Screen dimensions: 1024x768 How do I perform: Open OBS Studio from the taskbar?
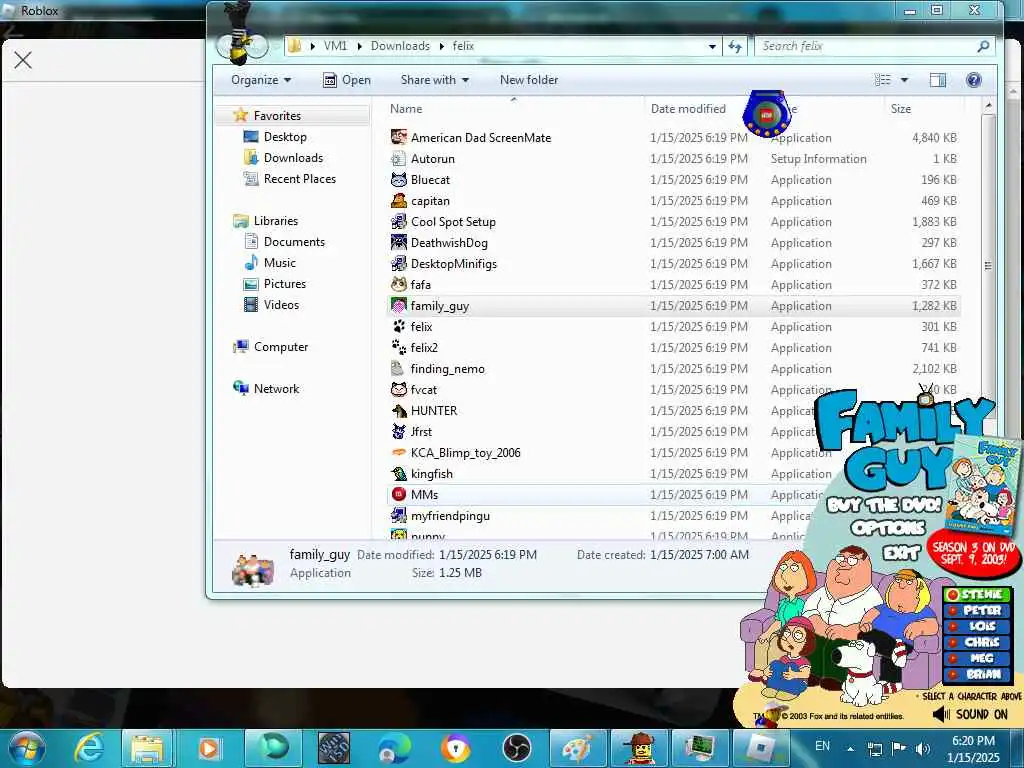point(516,748)
